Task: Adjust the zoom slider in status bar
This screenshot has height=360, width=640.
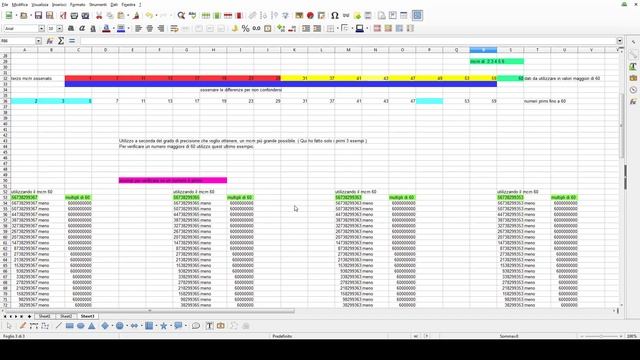Action: (601, 336)
